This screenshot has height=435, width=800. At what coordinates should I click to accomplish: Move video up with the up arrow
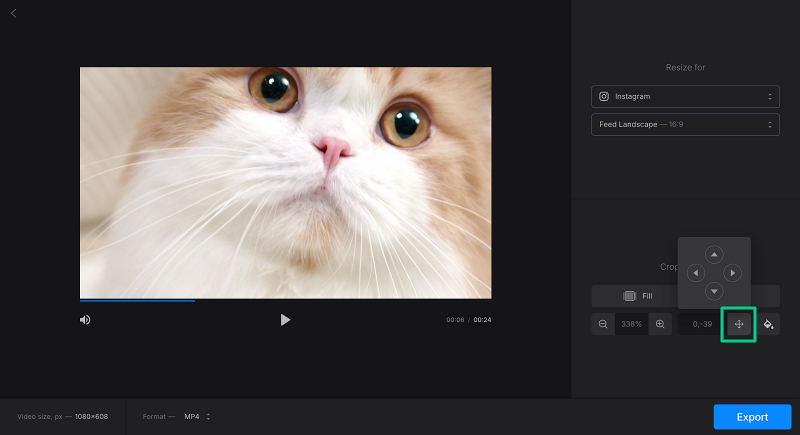(714, 254)
